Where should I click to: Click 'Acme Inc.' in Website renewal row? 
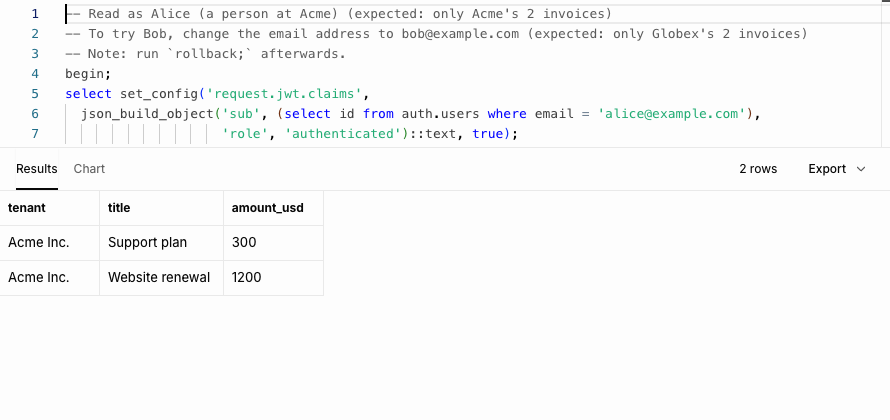[50, 278]
